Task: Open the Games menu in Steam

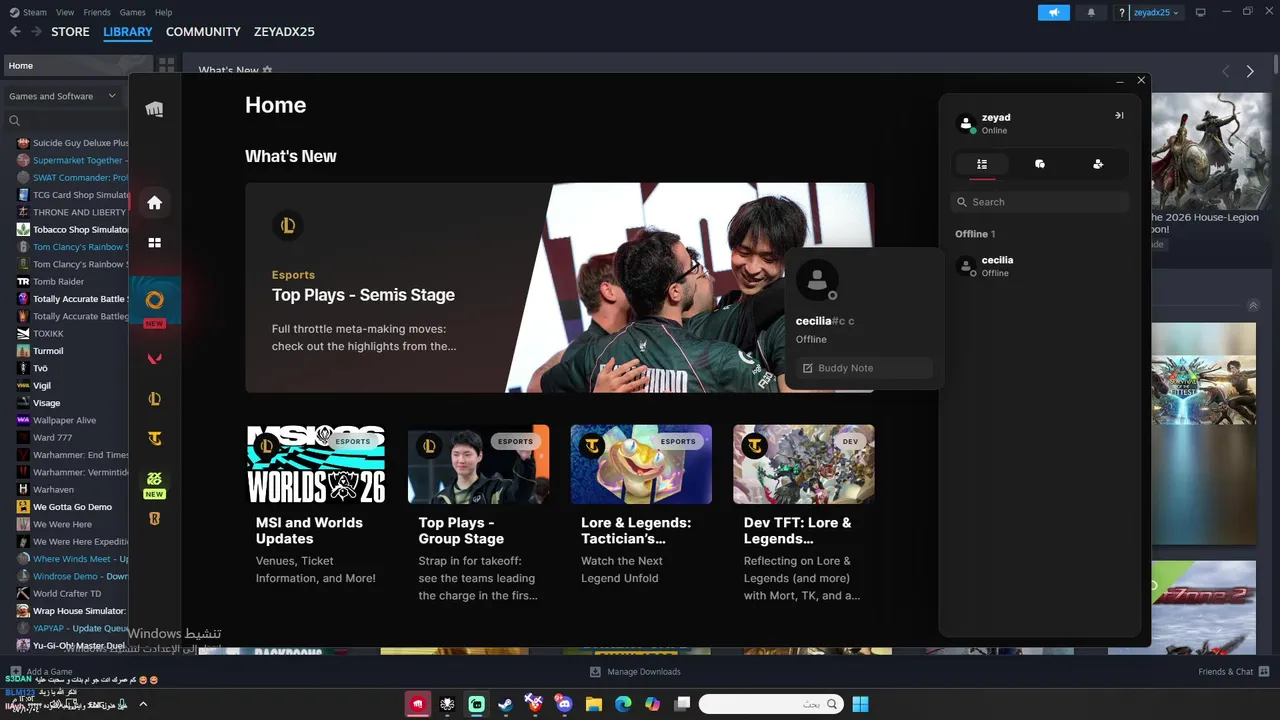Action: tap(132, 12)
